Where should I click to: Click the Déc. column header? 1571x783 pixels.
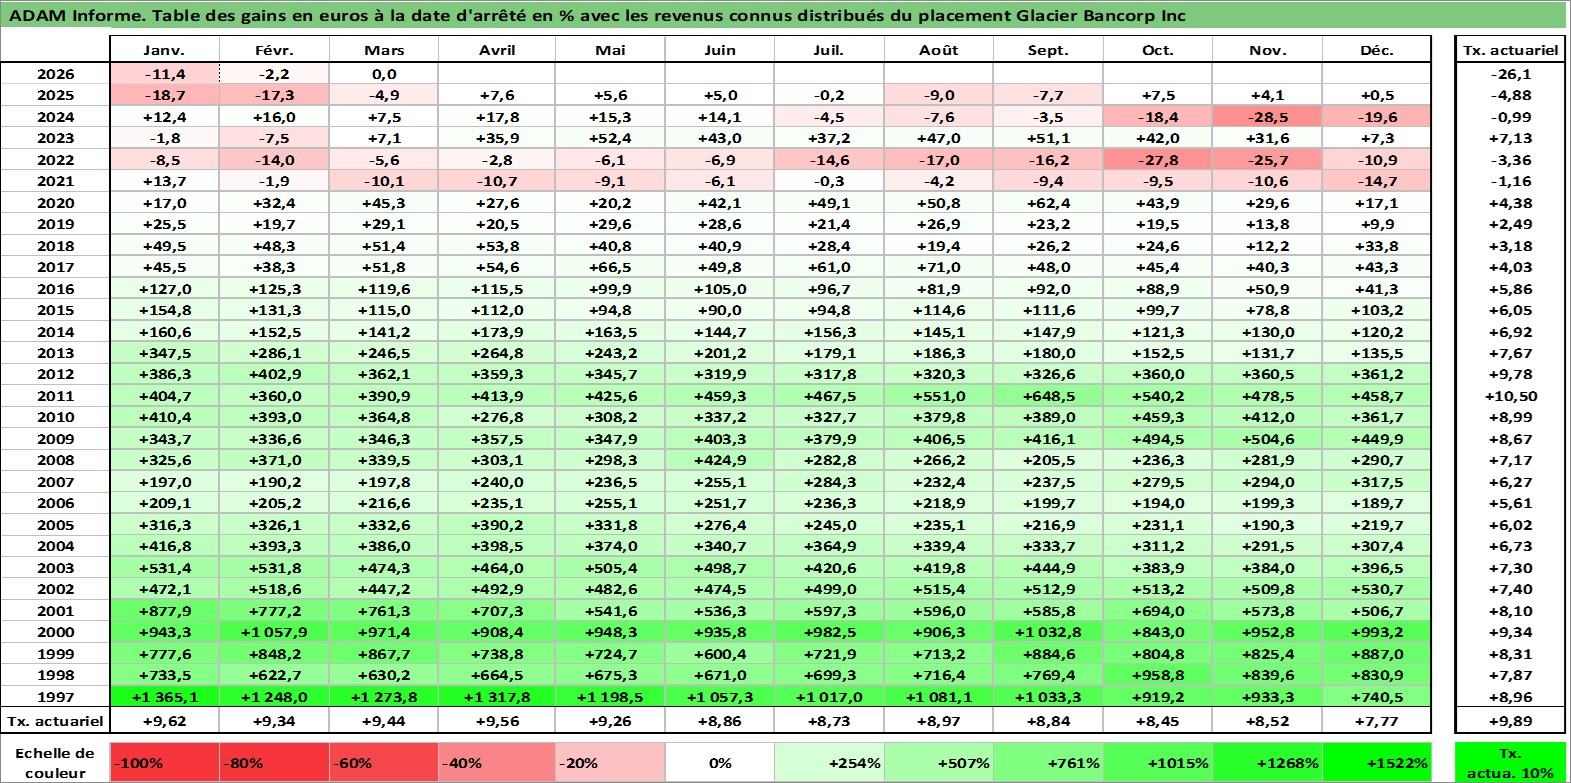click(1377, 50)
